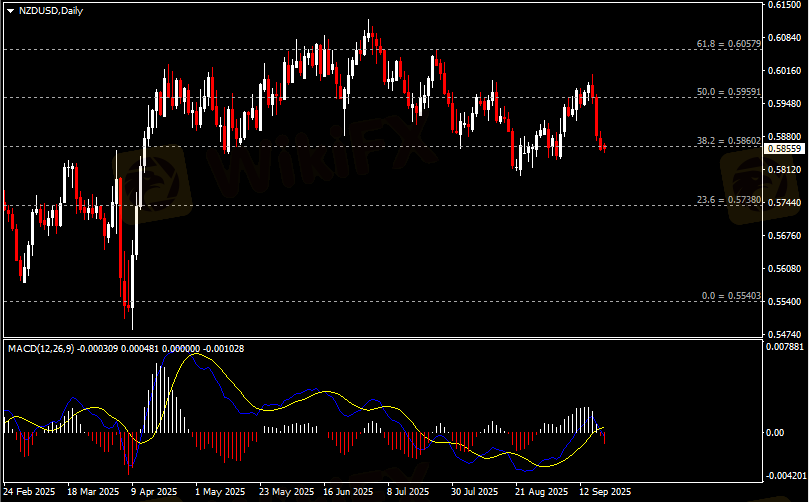The image size is (810, 502).
Task: Select the 12 Sep 2025 date marker
Action: click(603, 492)
